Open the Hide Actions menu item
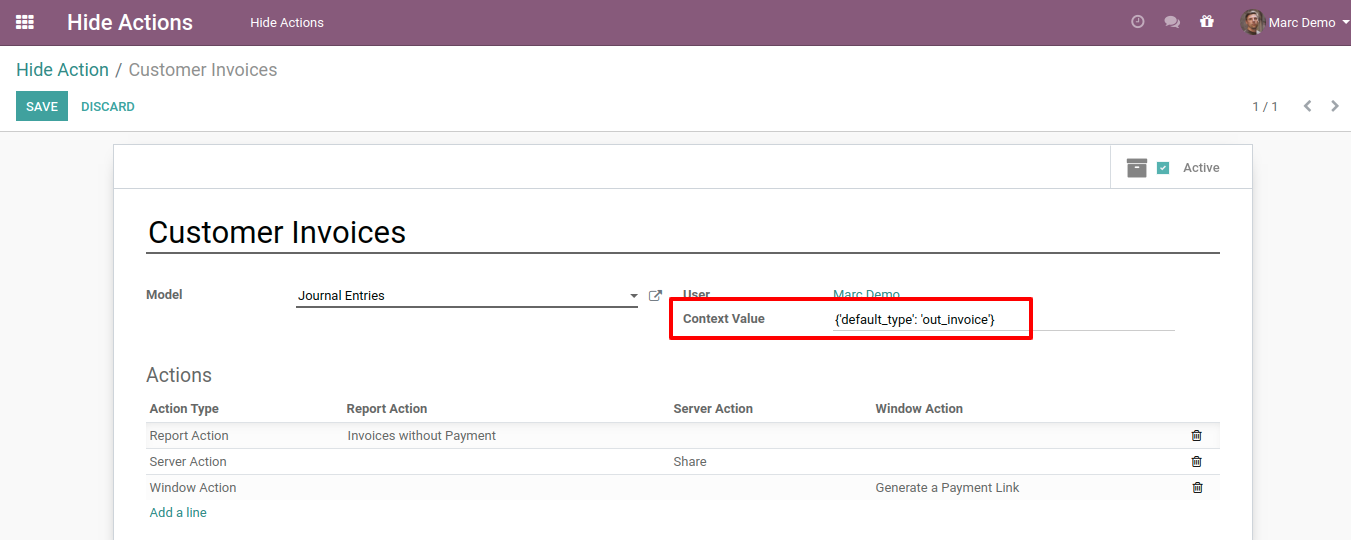This screenshot has height=540, width=1351. pos(287,22)
